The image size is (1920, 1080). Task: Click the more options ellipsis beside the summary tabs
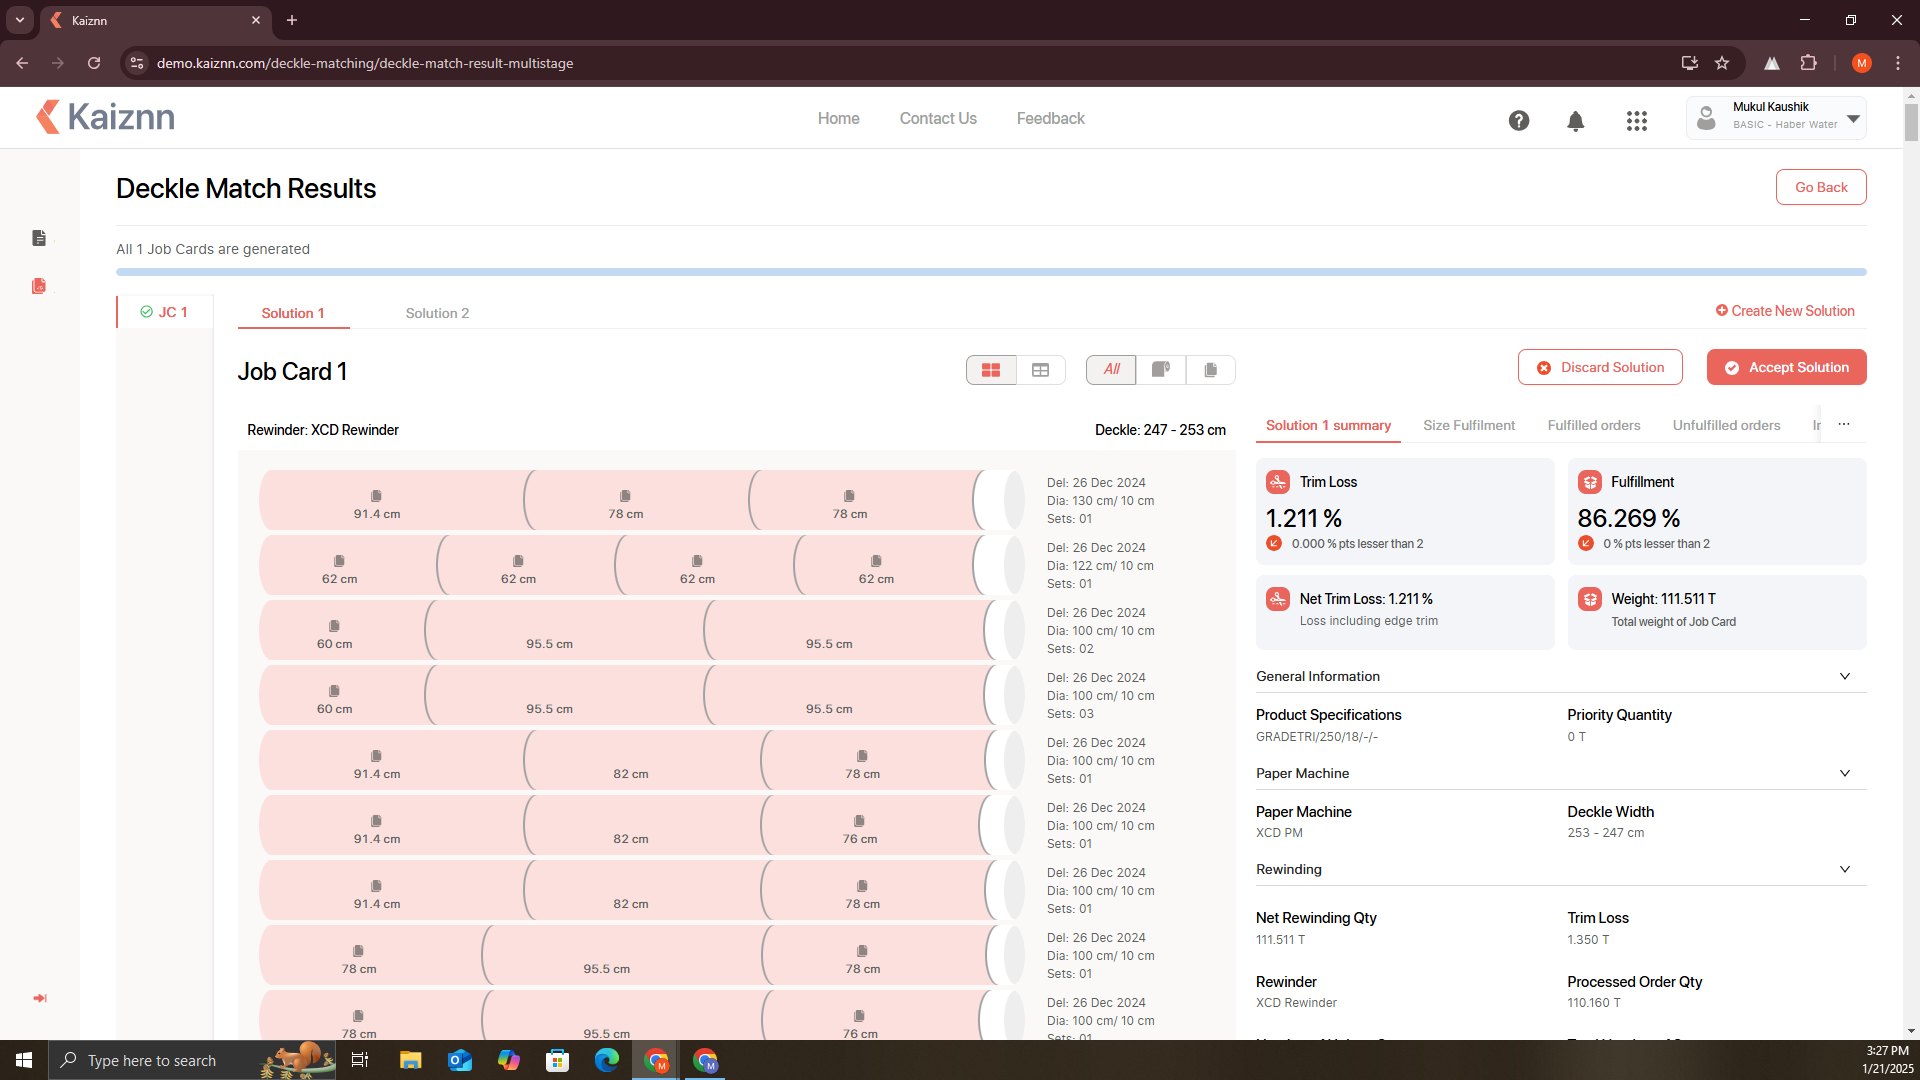tap(1843, 425)
